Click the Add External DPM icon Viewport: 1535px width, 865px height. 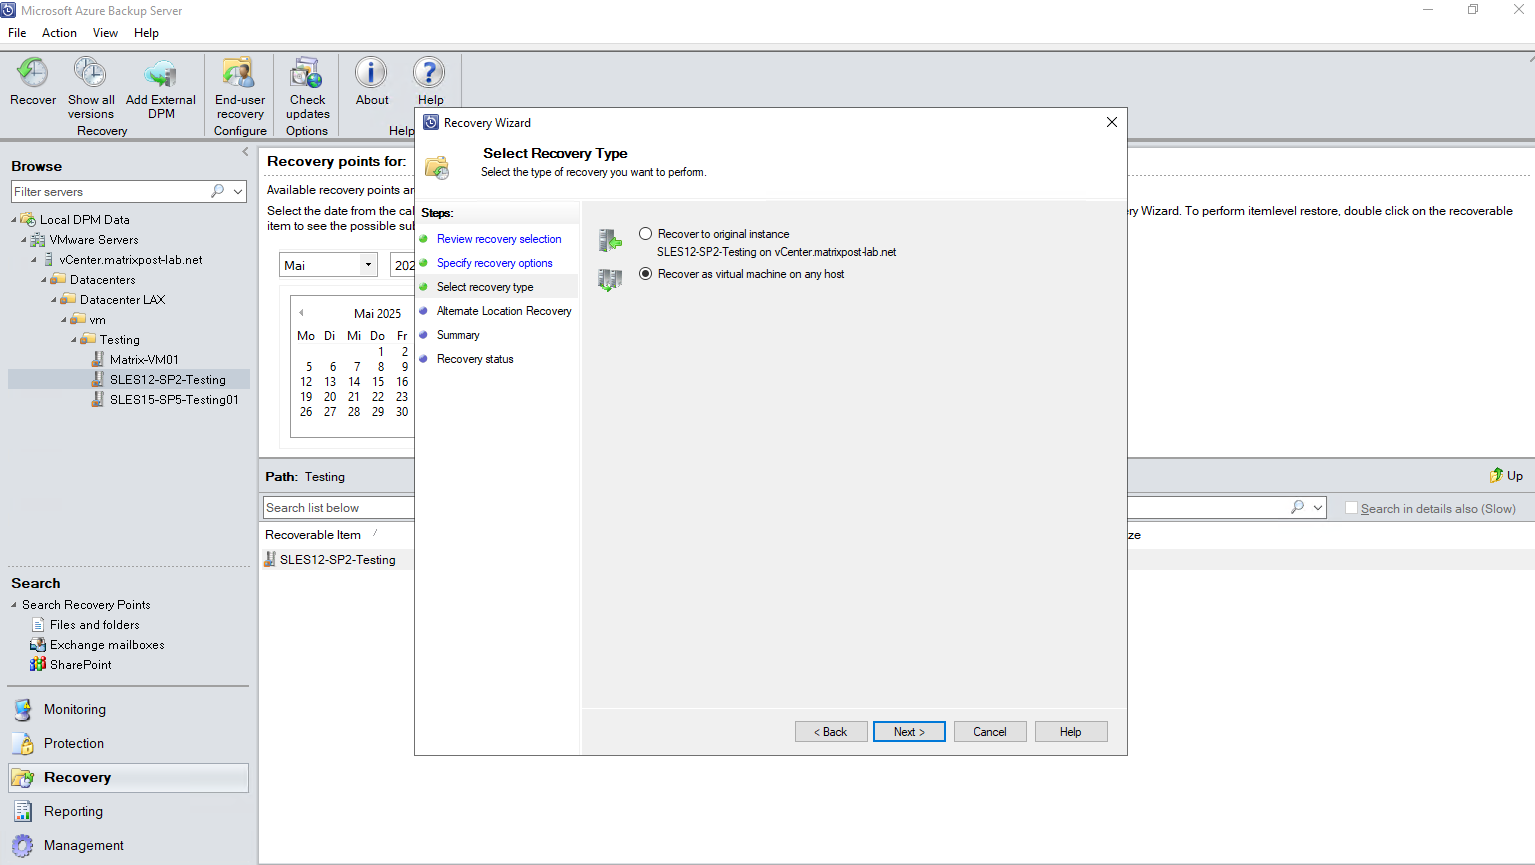(160, 73)
